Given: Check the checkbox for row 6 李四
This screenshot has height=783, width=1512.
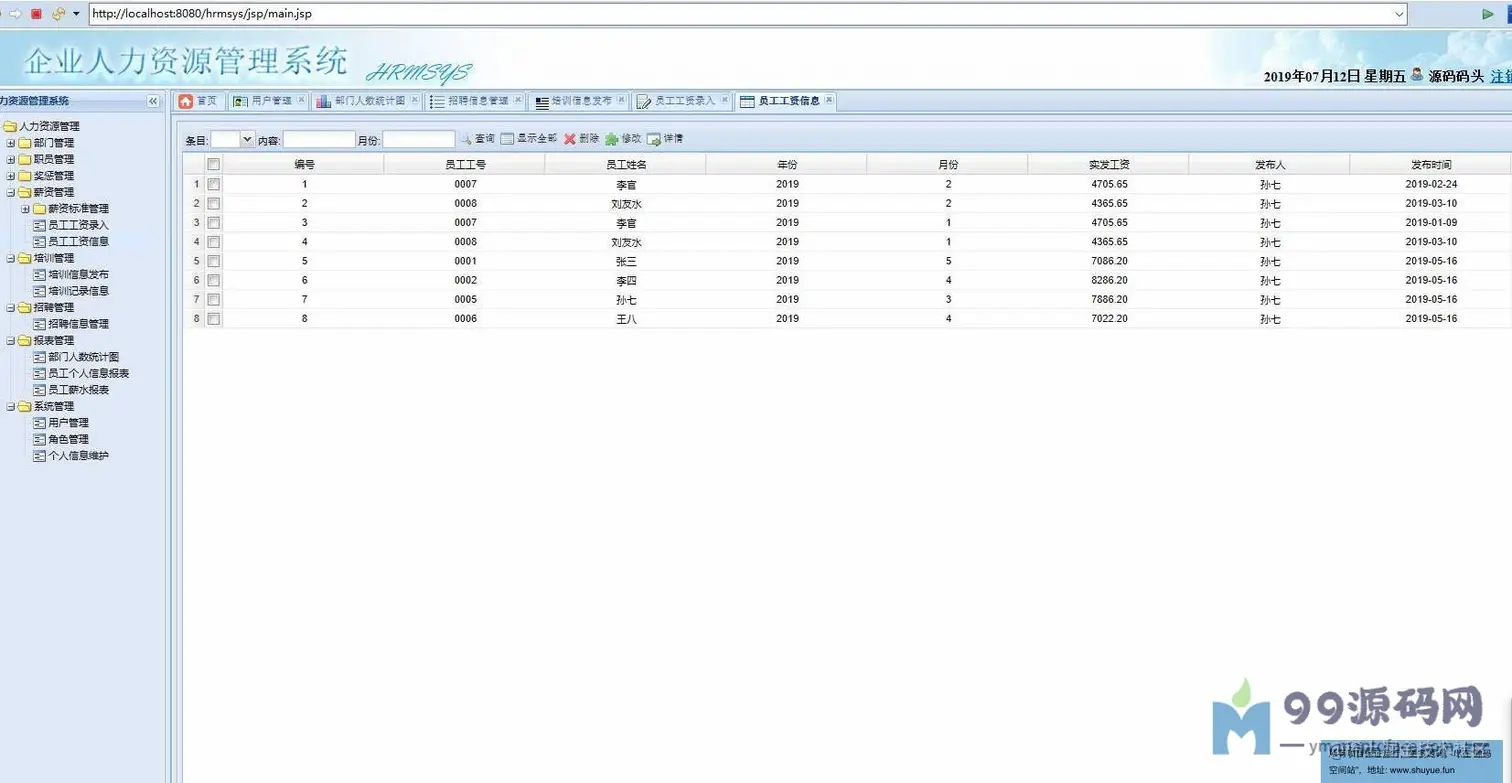Looking at the screenshot, I should [213, 280].
